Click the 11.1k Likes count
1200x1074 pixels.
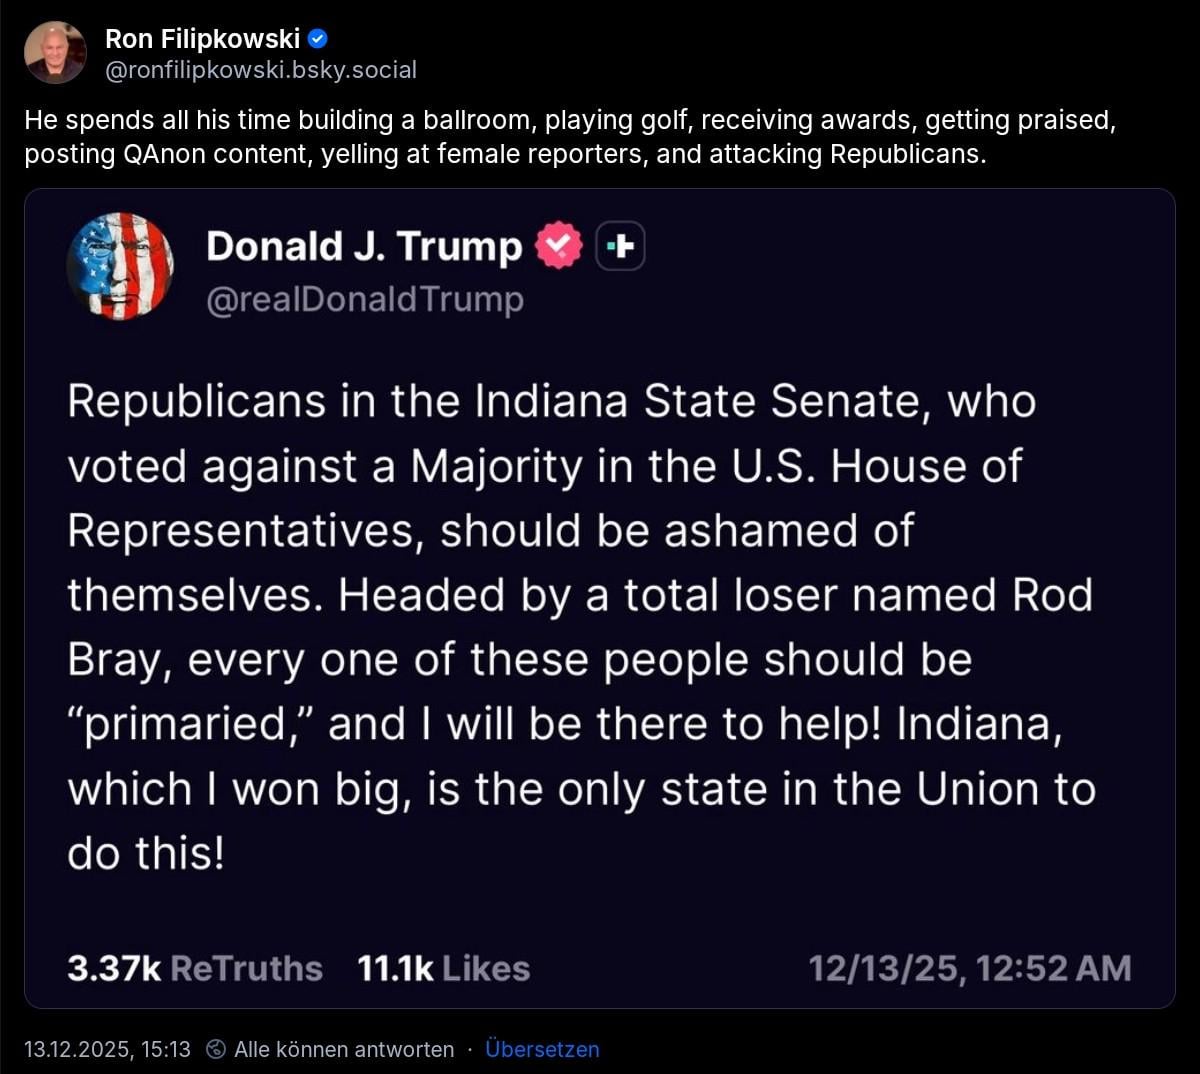coord(443,968)
